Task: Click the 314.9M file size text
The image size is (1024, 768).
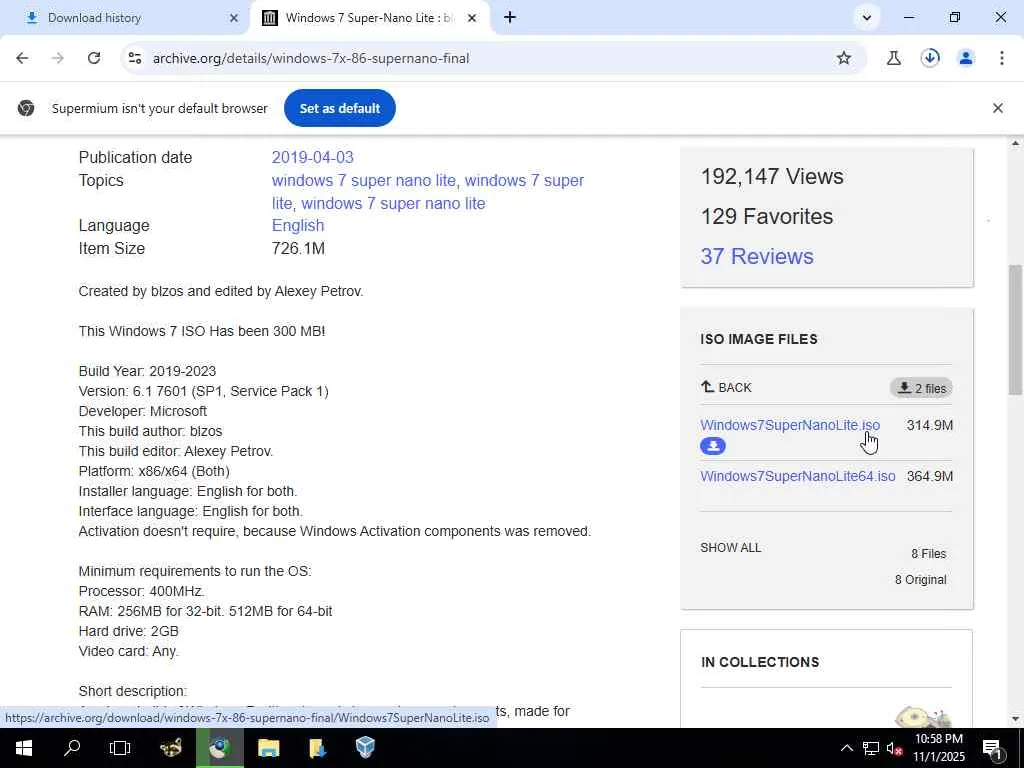Action: [930, 425]
